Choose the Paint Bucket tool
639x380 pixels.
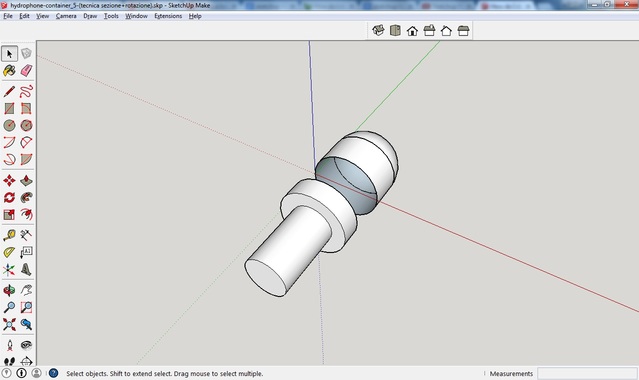pyautogui.click(x=9, y=71)
